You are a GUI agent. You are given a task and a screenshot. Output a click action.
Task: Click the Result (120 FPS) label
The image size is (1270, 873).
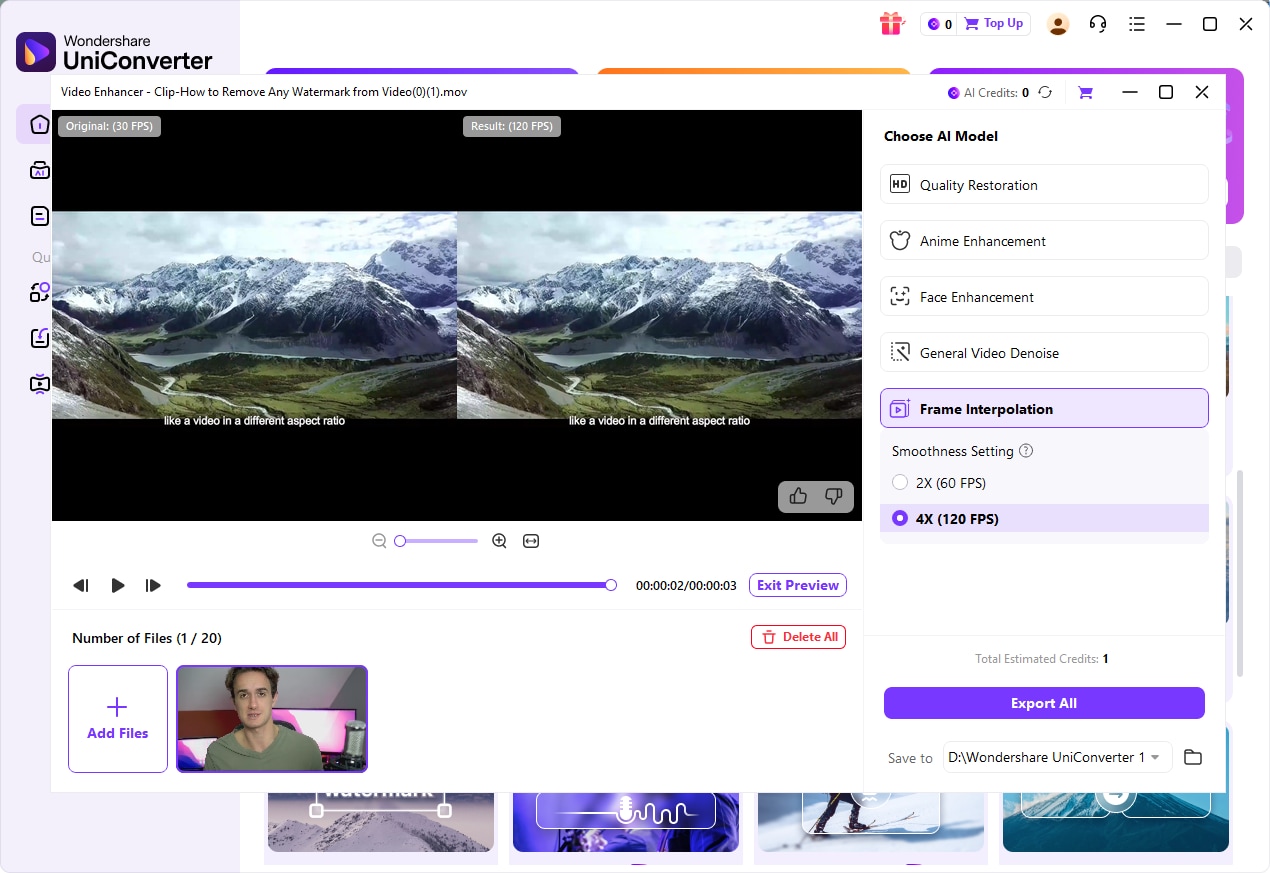512,126
